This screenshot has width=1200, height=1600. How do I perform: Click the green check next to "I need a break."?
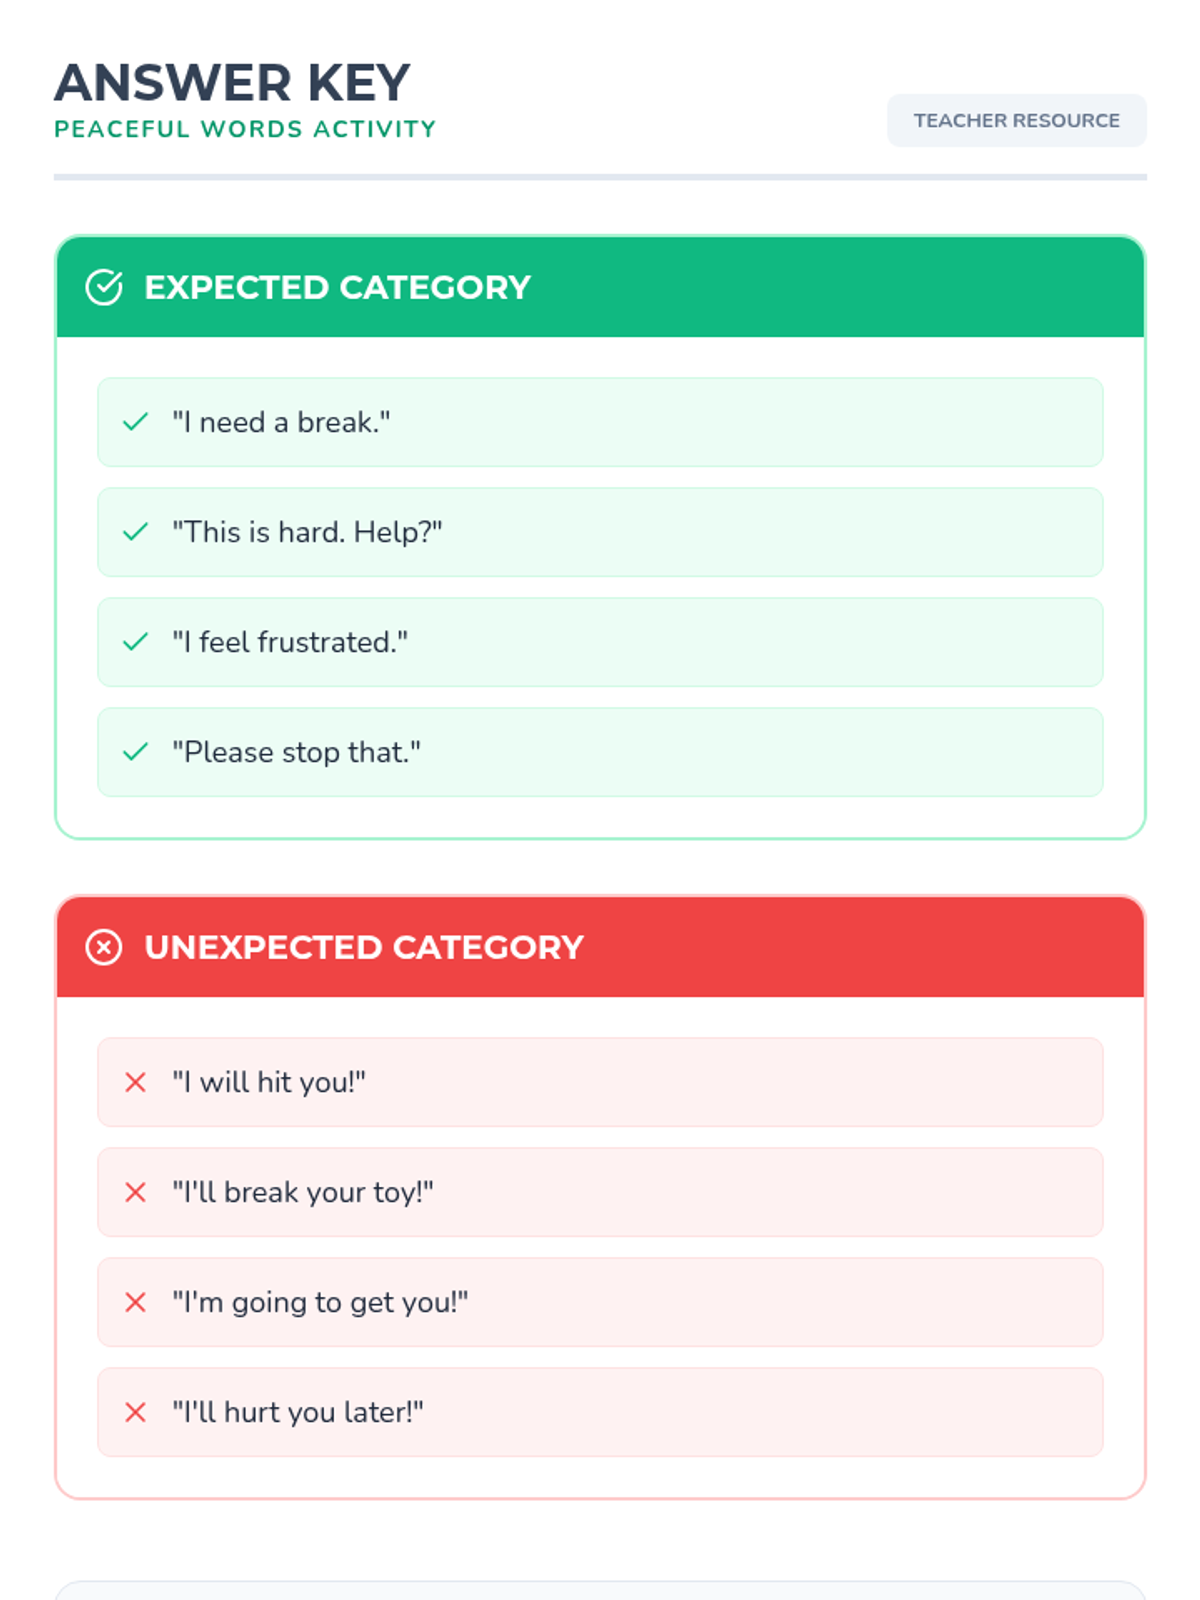135,422
